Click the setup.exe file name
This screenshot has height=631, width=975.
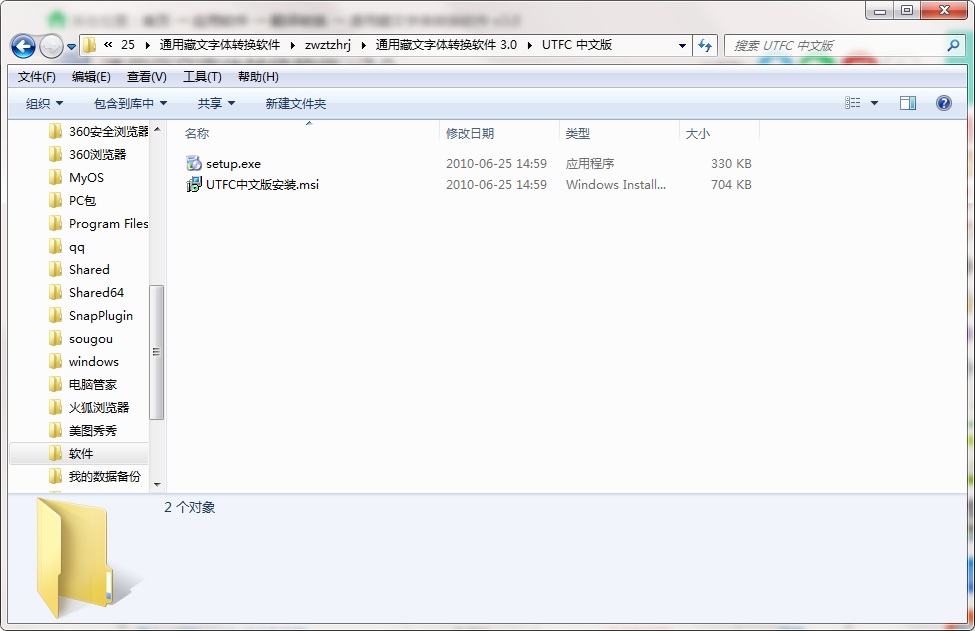point(233,164)
